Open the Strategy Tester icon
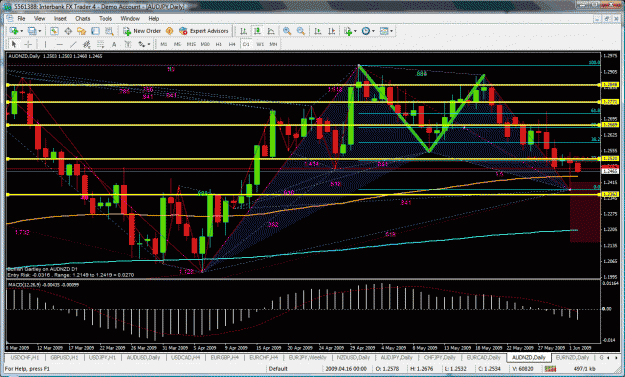The height and width of the screenshot is (377, 625). 109,31
